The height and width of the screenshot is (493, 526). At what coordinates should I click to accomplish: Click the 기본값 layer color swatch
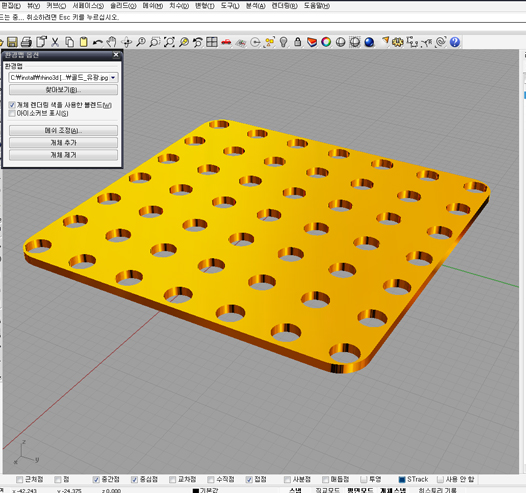coord(196,490)
